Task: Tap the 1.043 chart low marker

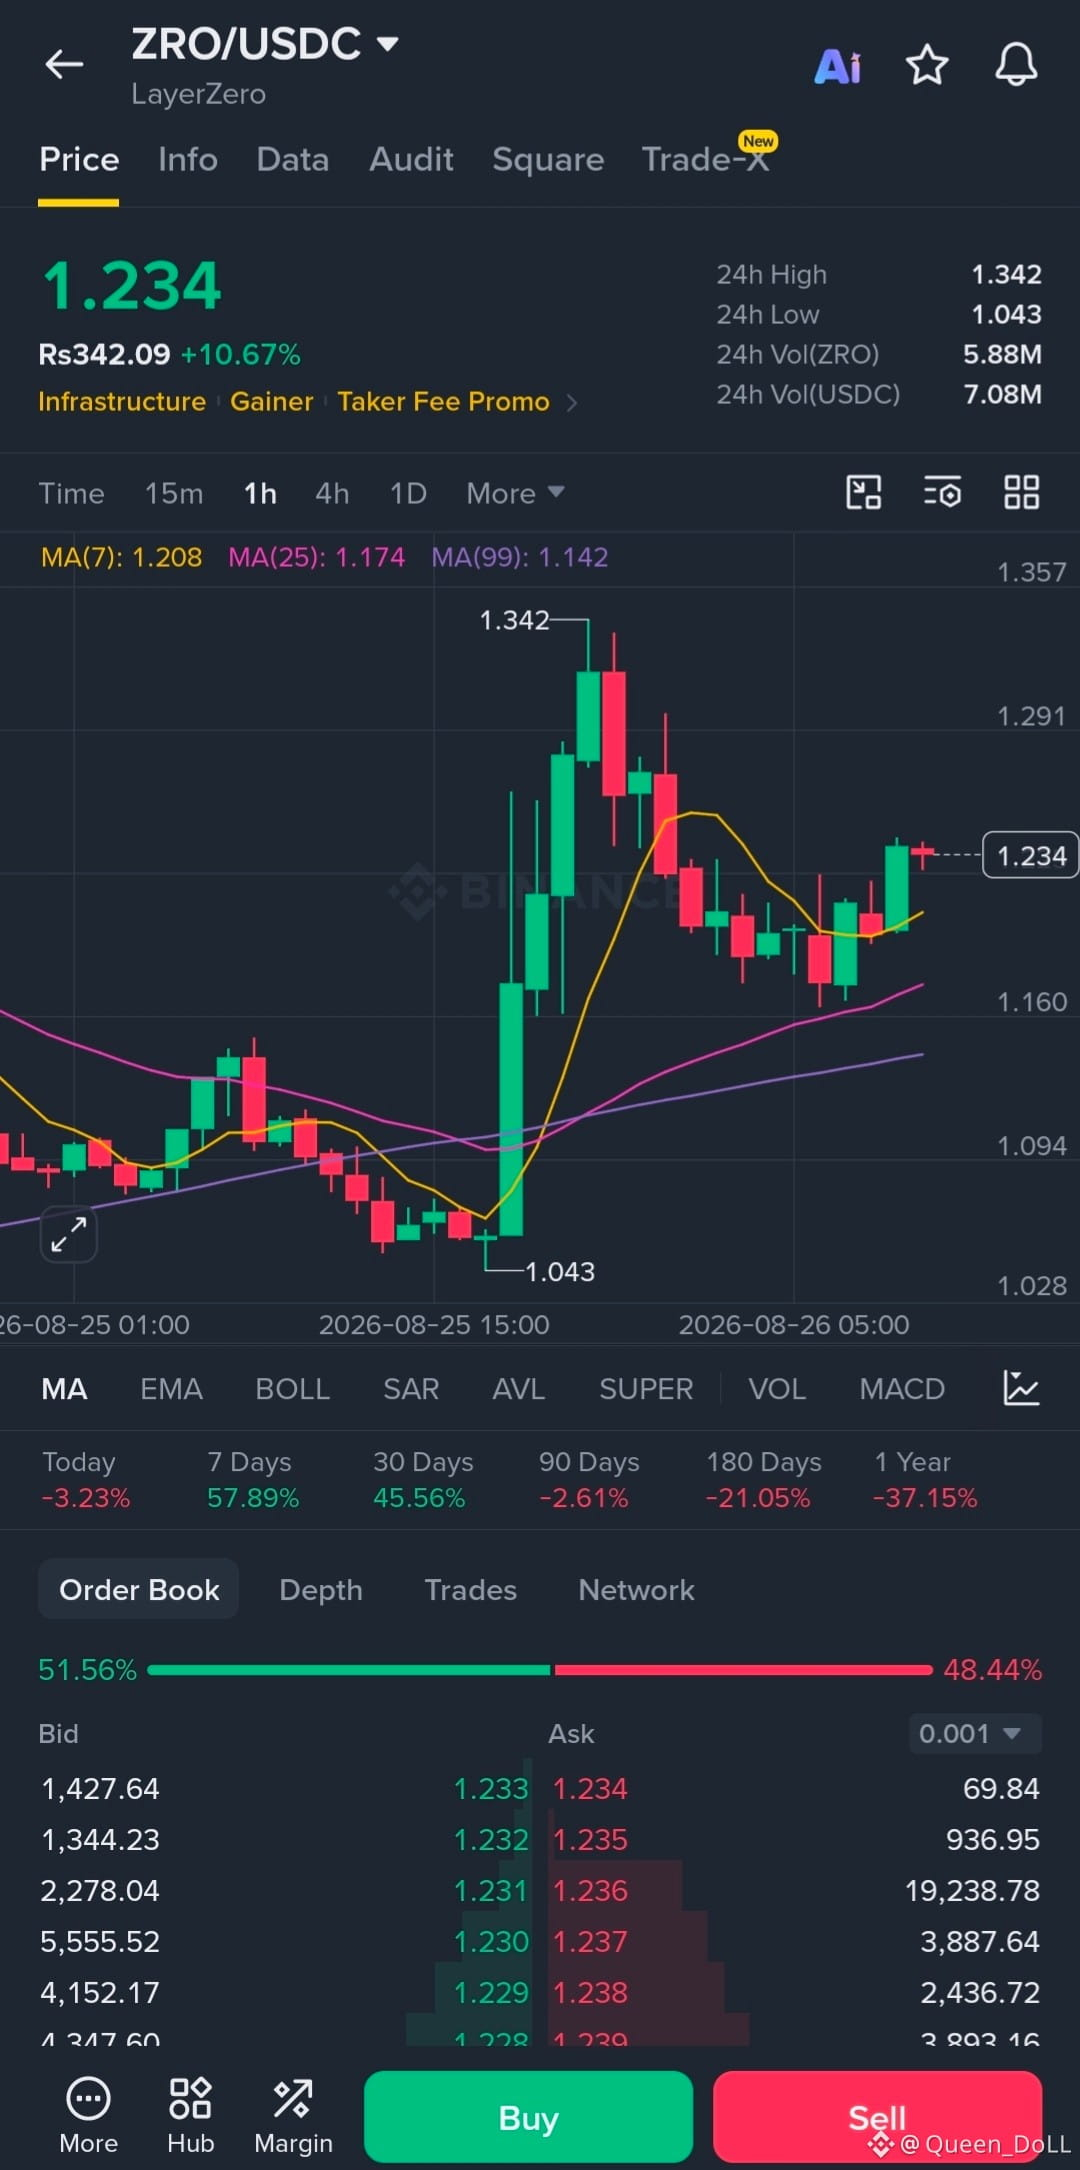Action: [560, 1272]
